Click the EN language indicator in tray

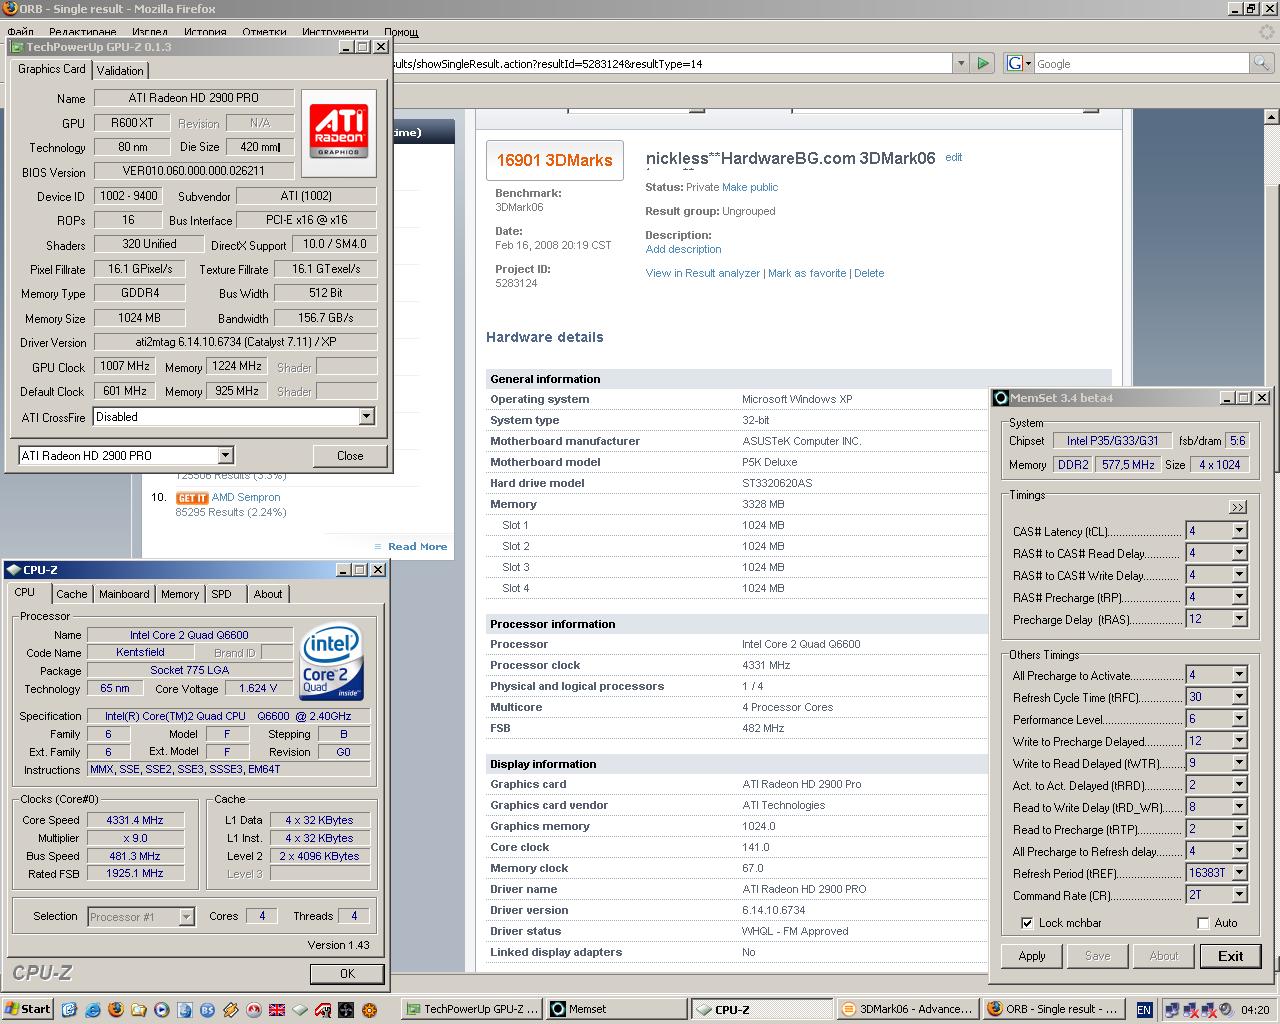[1144, 1010]
